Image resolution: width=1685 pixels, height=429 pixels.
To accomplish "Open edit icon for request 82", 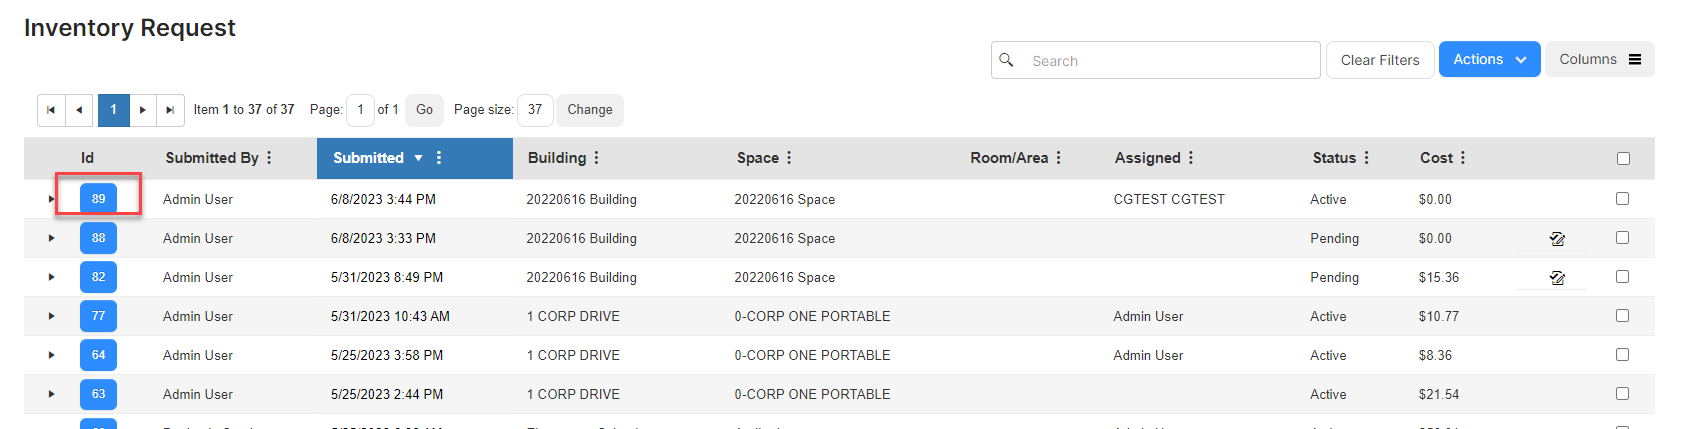I will [1556, 278].
